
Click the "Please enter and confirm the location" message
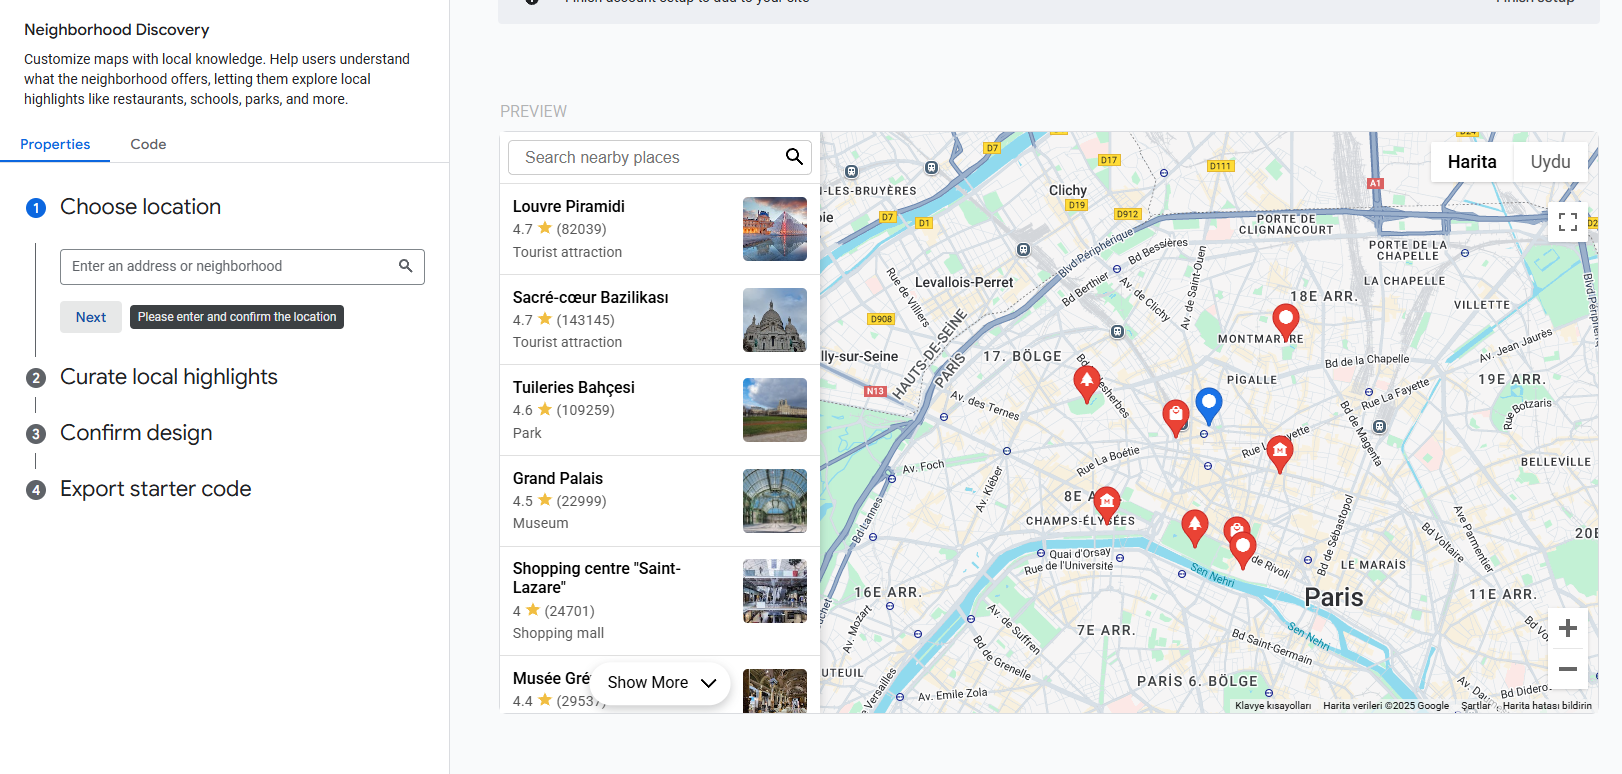(x=237, y=317)
